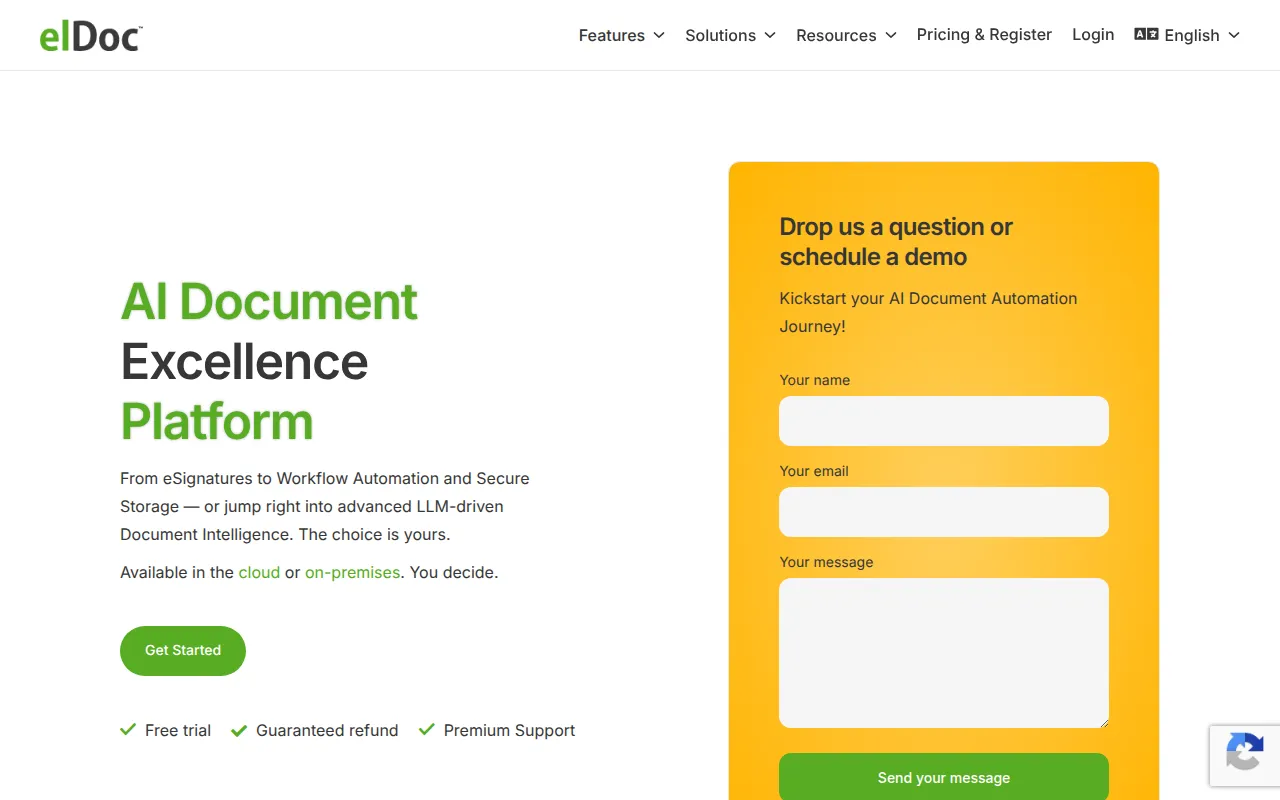The height and width of the screenshot is (800, 1280).
Task: Click the message textarea resize handle
Action: 1103,722
